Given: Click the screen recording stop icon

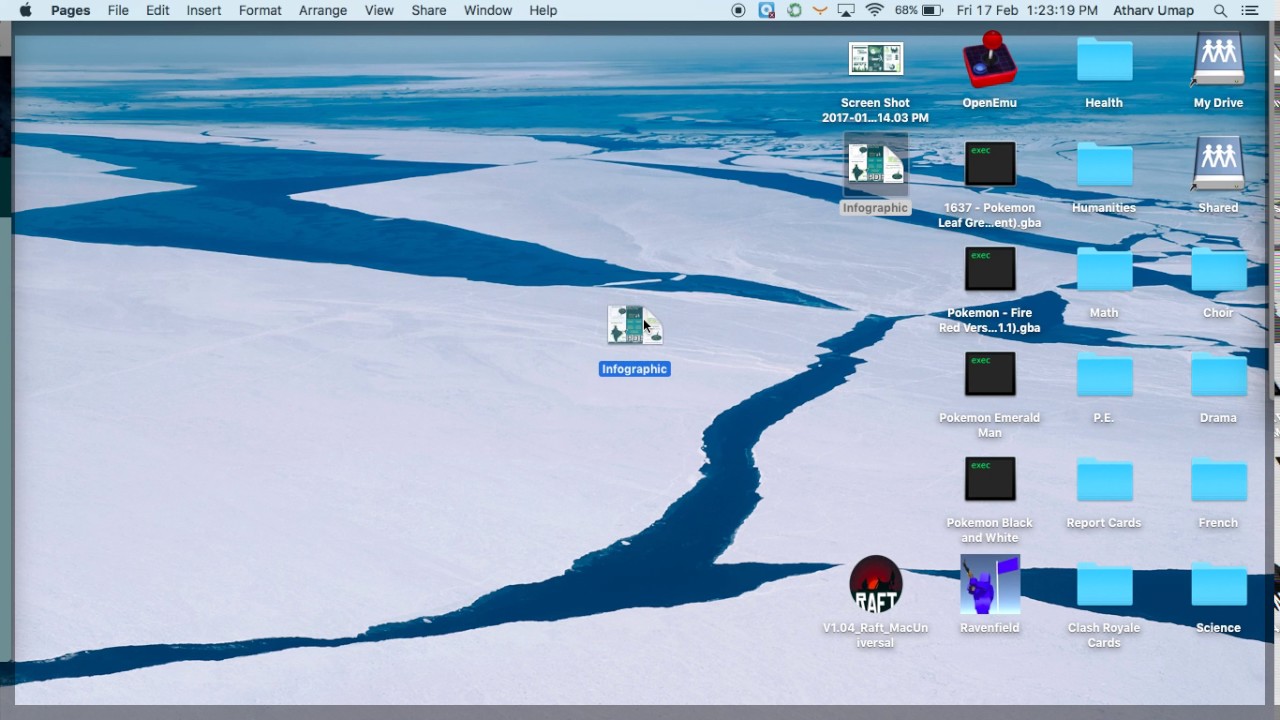Looking at the screenshot, I should (x=739, y=10).
